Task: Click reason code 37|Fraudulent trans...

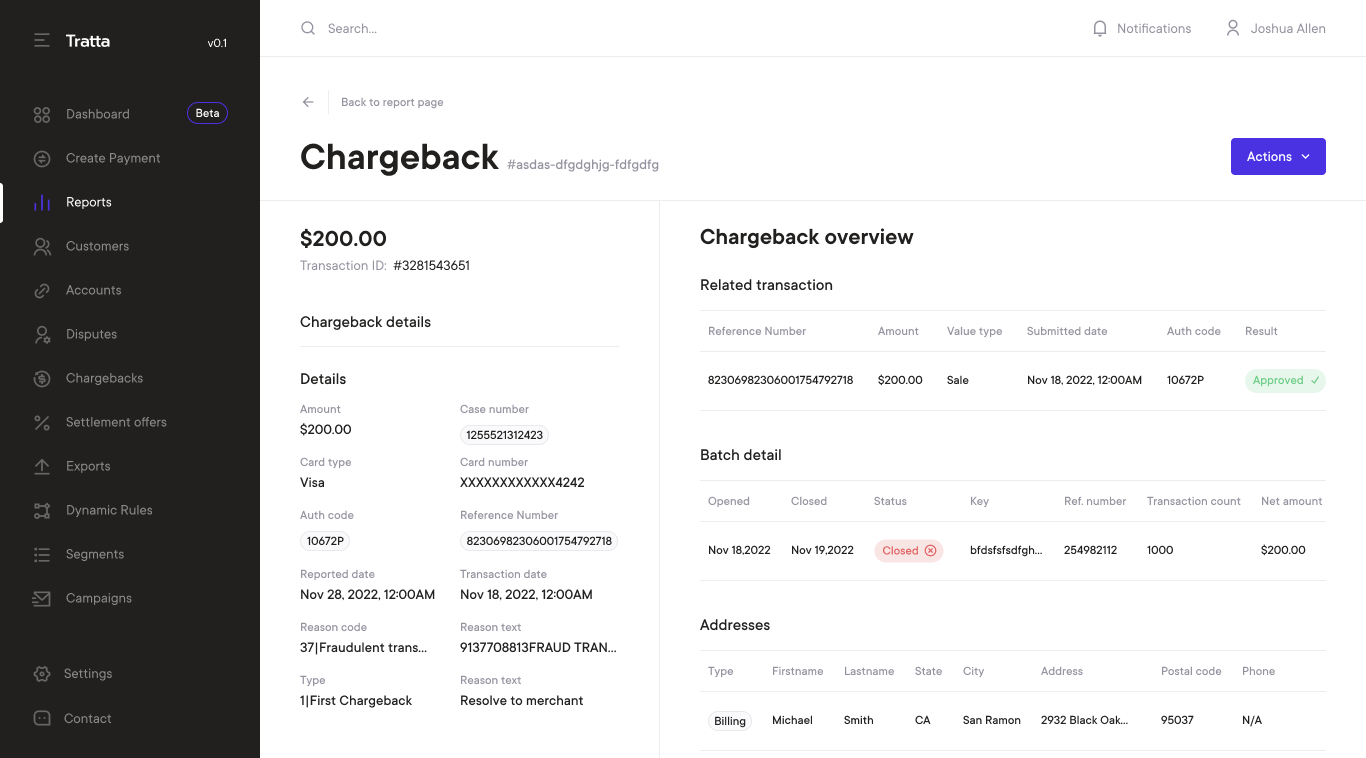Action: (364, 647)
